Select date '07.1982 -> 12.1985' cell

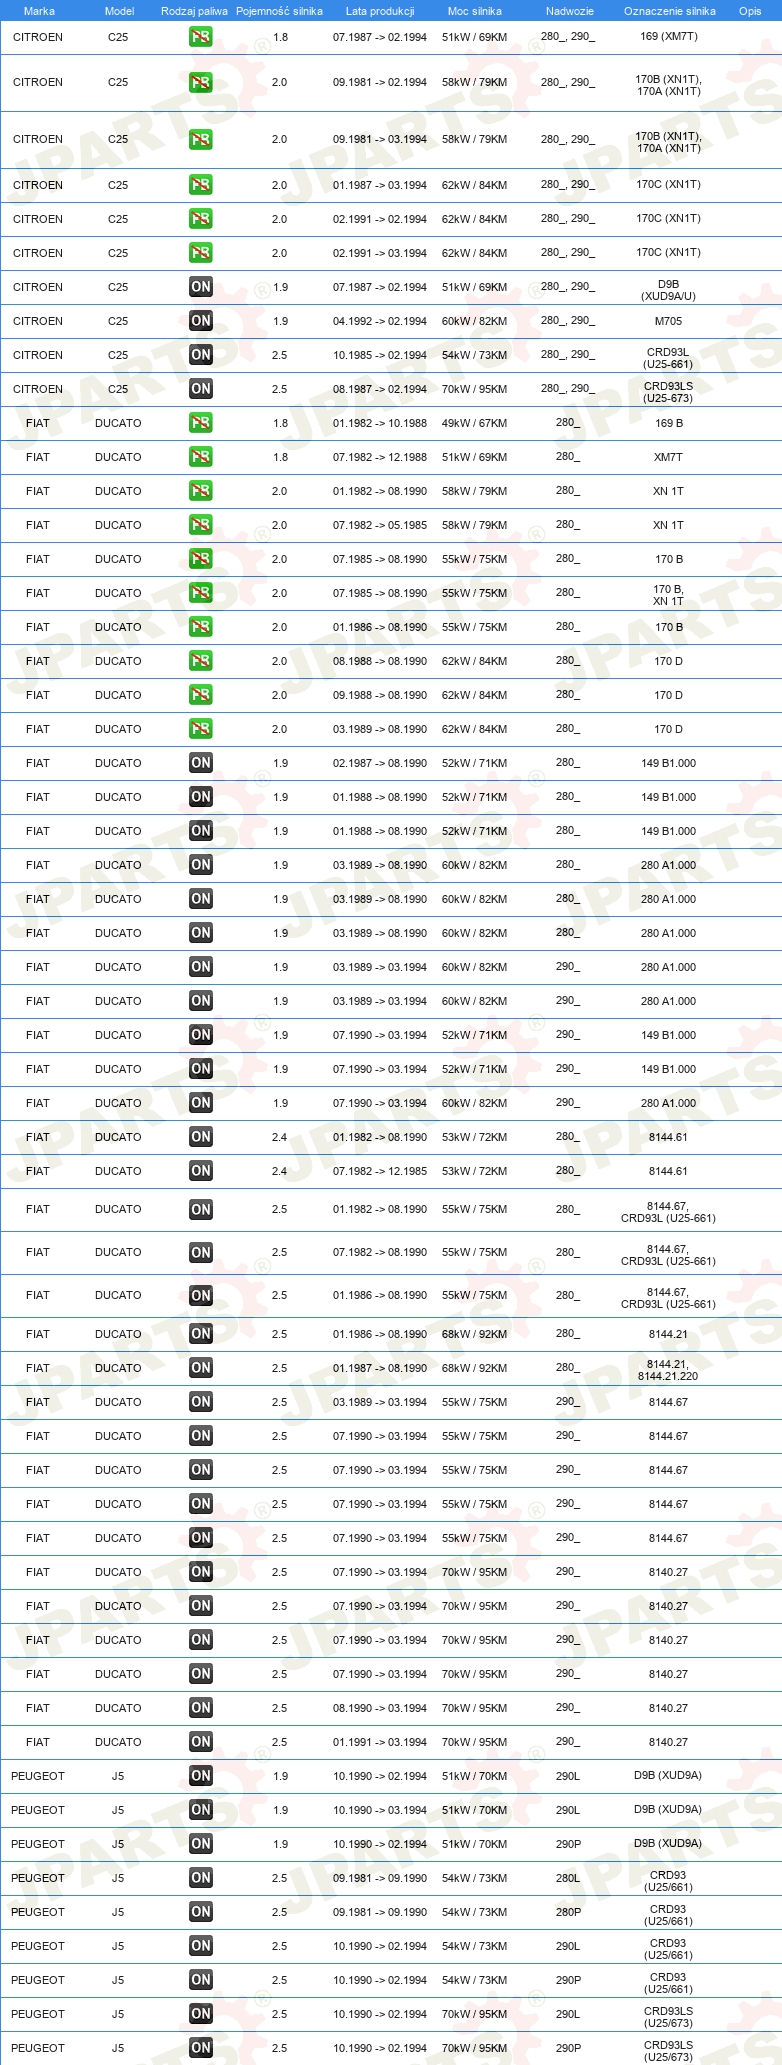point(380,1171)
